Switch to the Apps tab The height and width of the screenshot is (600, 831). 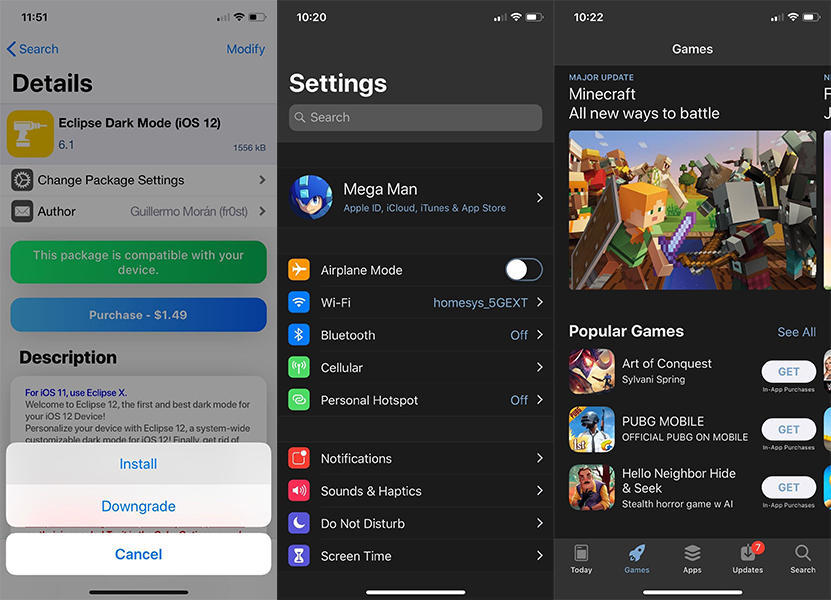692,559
